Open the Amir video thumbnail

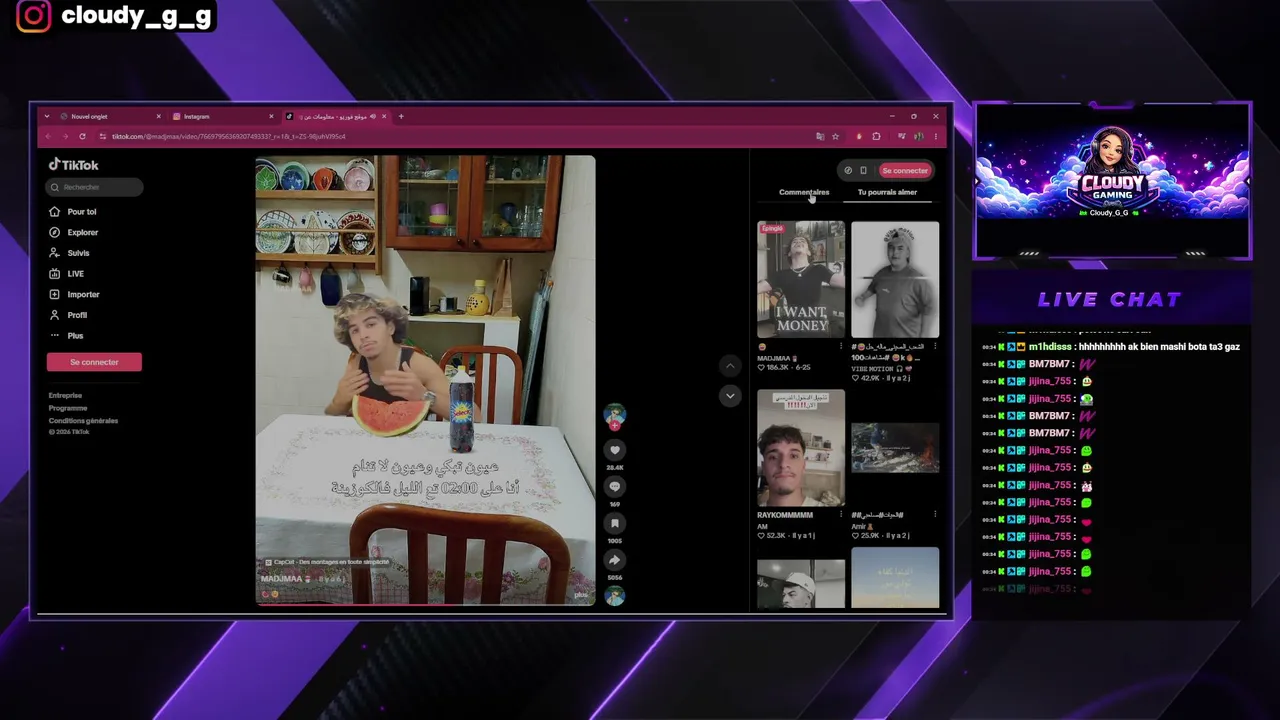tap(895, 448)
